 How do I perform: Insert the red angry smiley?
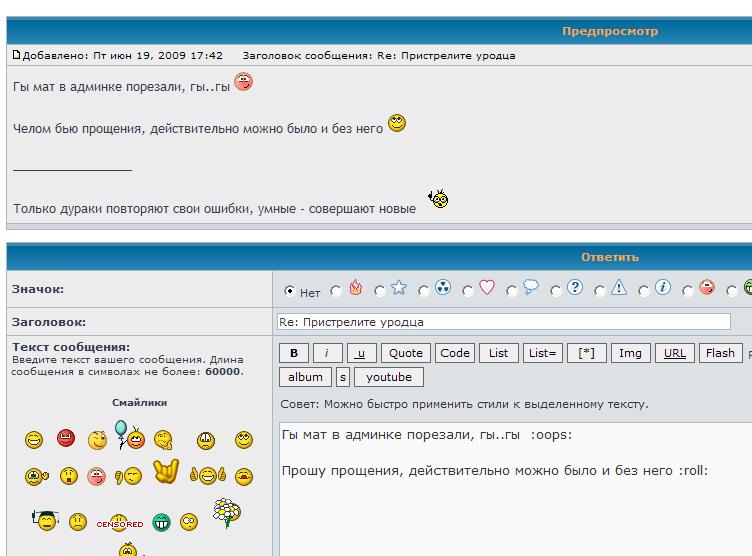[x=65, y=438]
